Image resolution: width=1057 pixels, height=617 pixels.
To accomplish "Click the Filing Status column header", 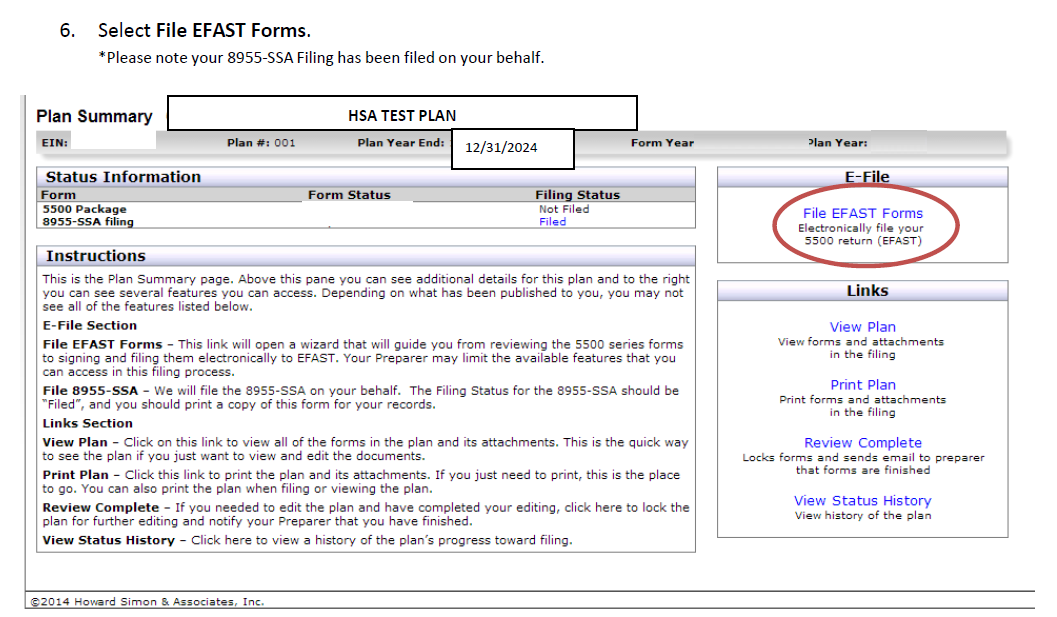I will point(577,195).
